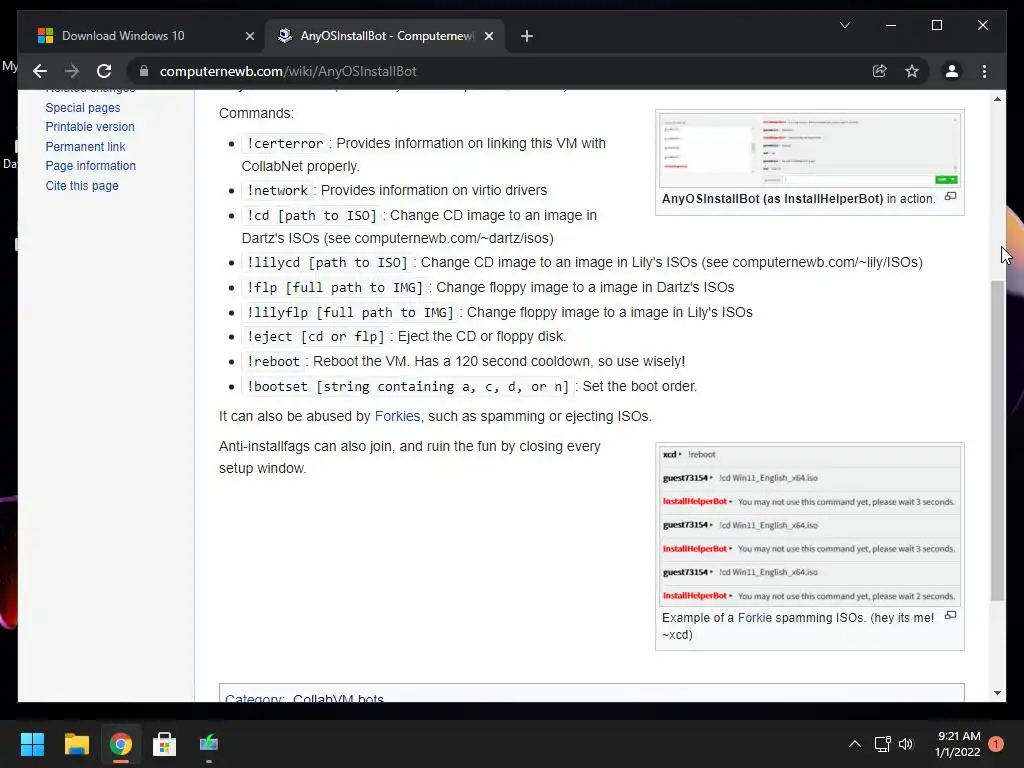Click the !lilyflp [full path to IMG] command
The width and height of the screenshot is (1024, 768).
[350, 313]
